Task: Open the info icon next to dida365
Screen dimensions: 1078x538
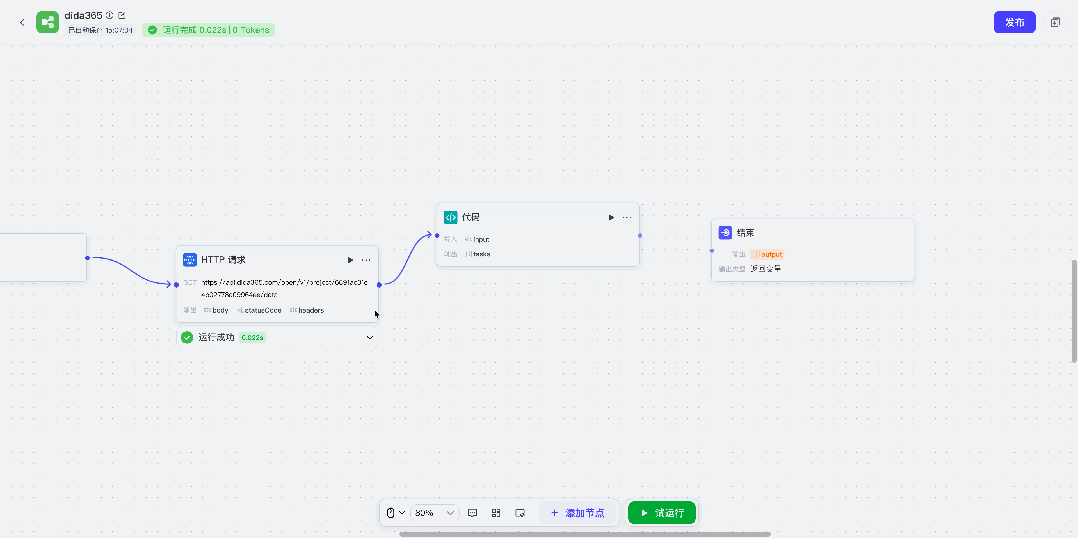Action: coord(109,15)
